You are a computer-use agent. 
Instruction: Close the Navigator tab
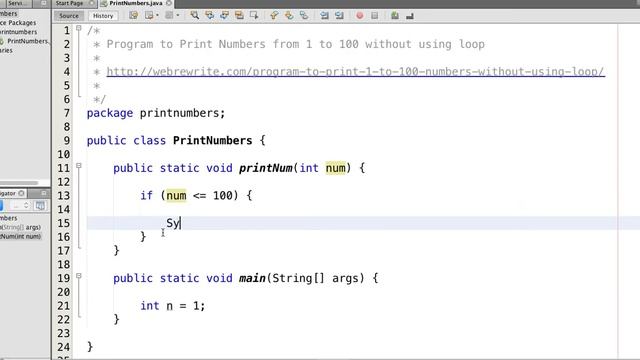pos(22,193)
